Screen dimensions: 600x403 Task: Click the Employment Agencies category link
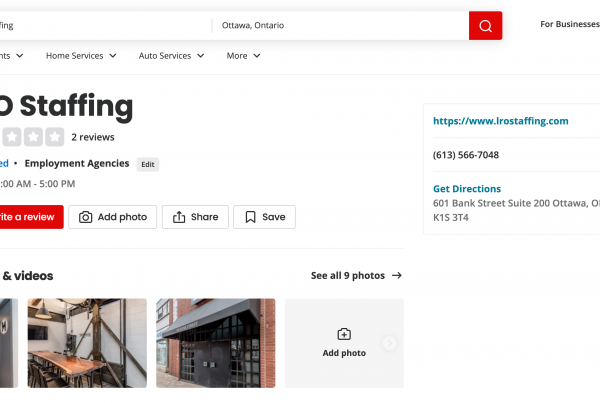[77, 163]
